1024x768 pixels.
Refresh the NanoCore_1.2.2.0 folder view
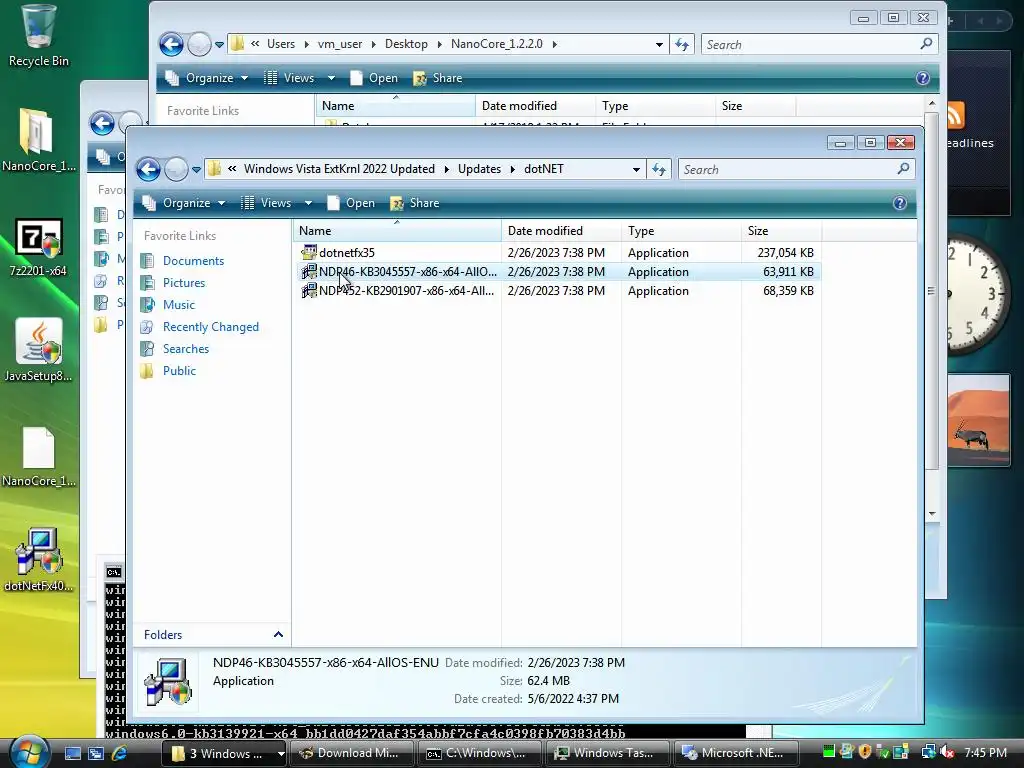point(682,44)
